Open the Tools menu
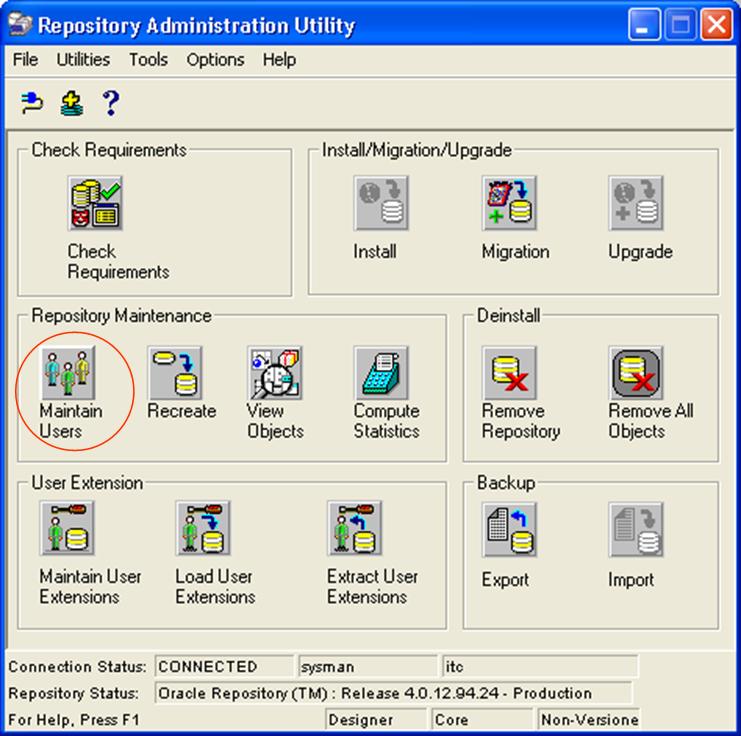 click(x=148, y=60)
